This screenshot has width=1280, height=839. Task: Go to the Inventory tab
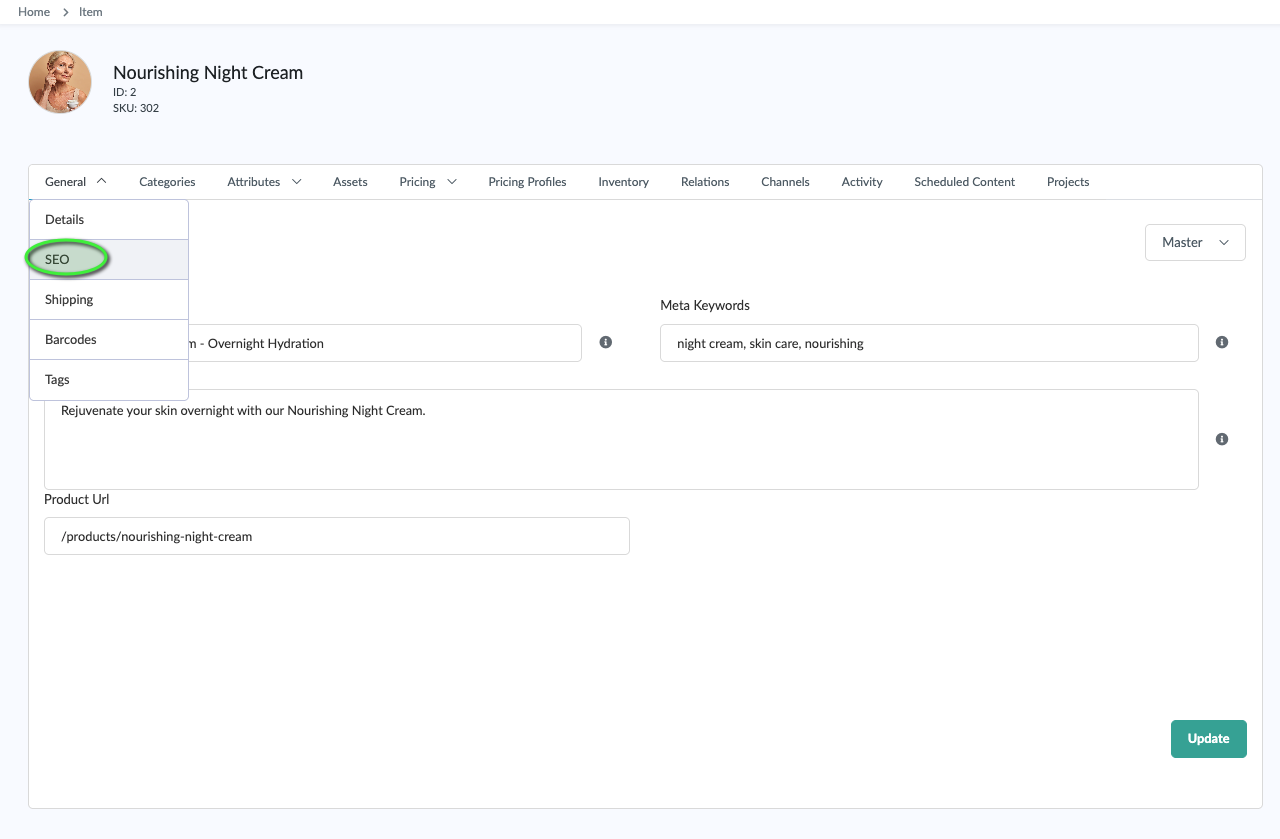(x=623, y=182)
